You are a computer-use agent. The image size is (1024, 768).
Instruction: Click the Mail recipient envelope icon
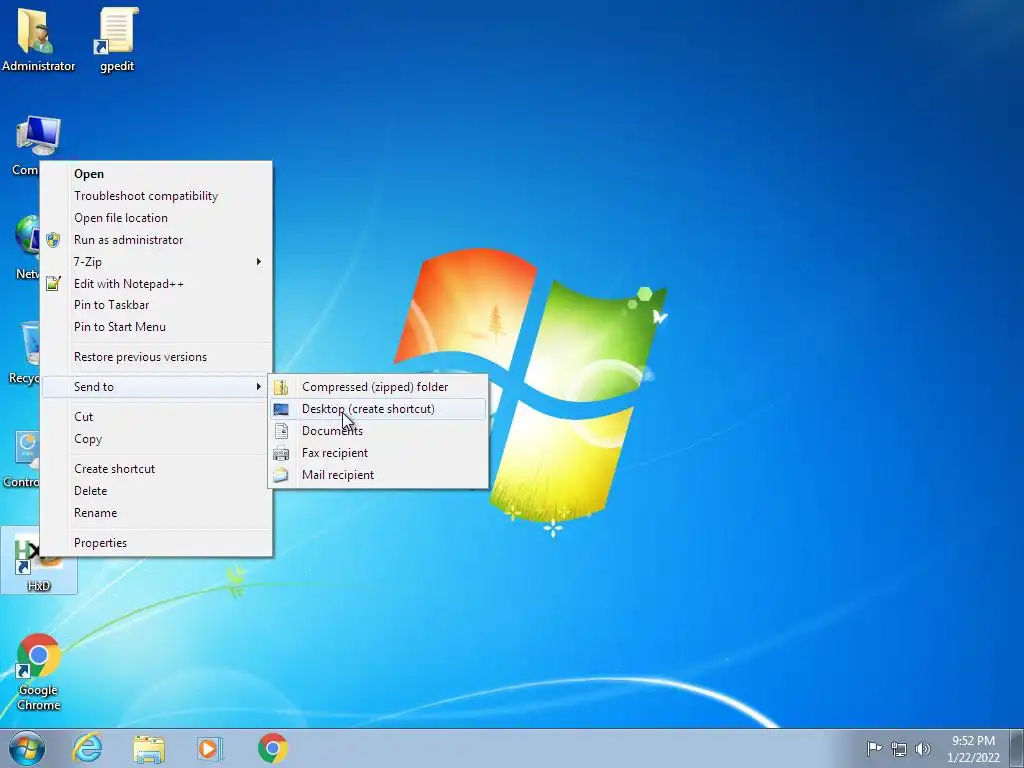pyautogui.click(x=281, y=475)
